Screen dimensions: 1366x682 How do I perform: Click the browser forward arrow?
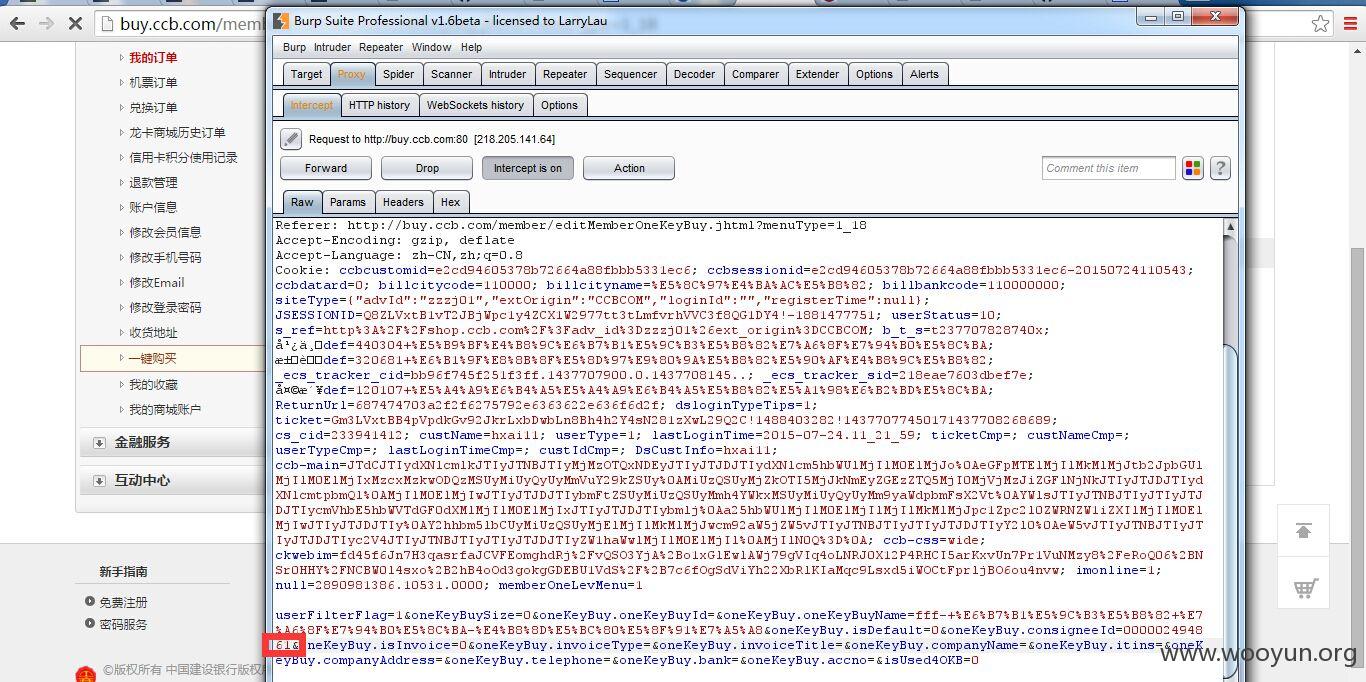pos(46,23)
